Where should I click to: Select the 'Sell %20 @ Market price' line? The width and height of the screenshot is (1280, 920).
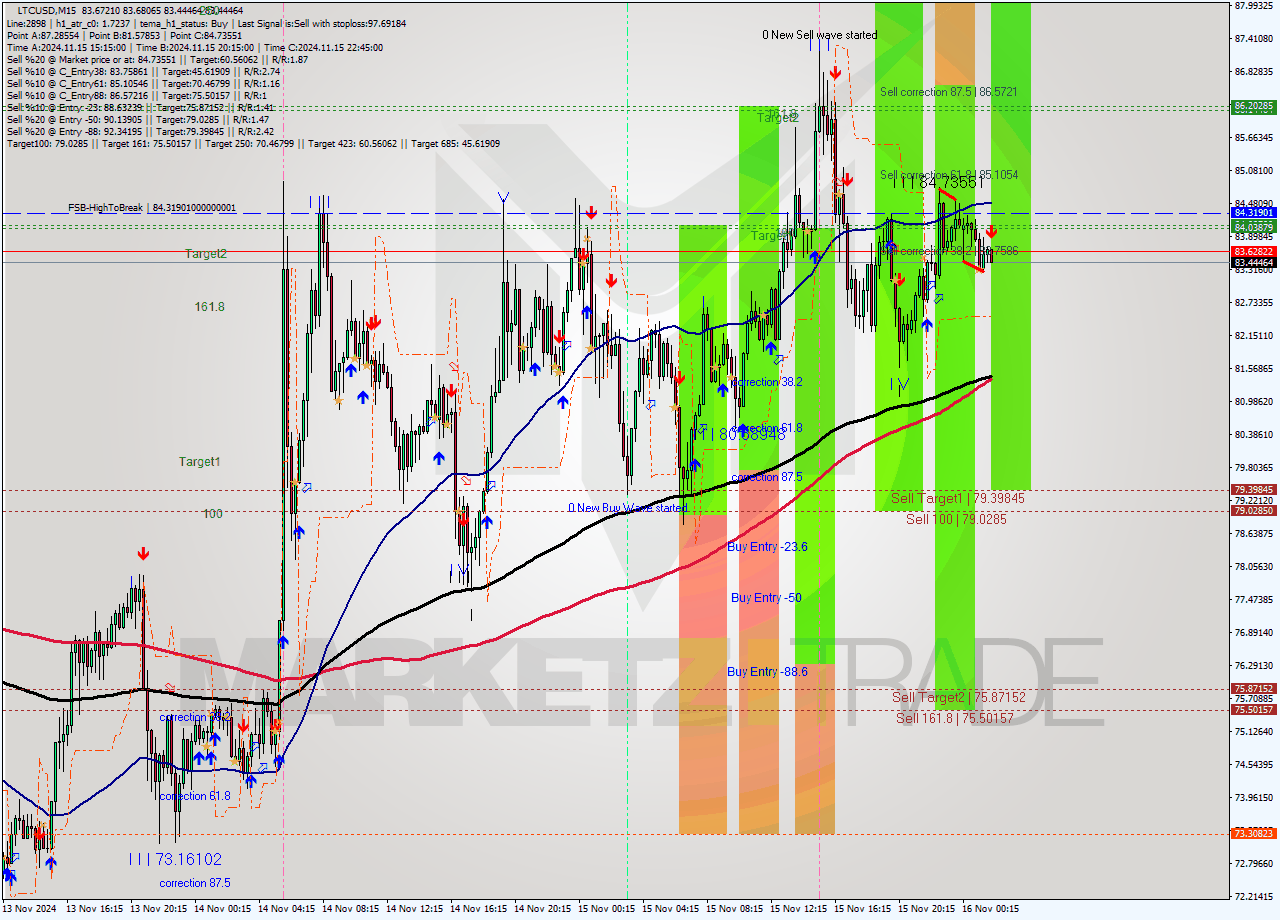pyautogui.click(x=157, y=59)
